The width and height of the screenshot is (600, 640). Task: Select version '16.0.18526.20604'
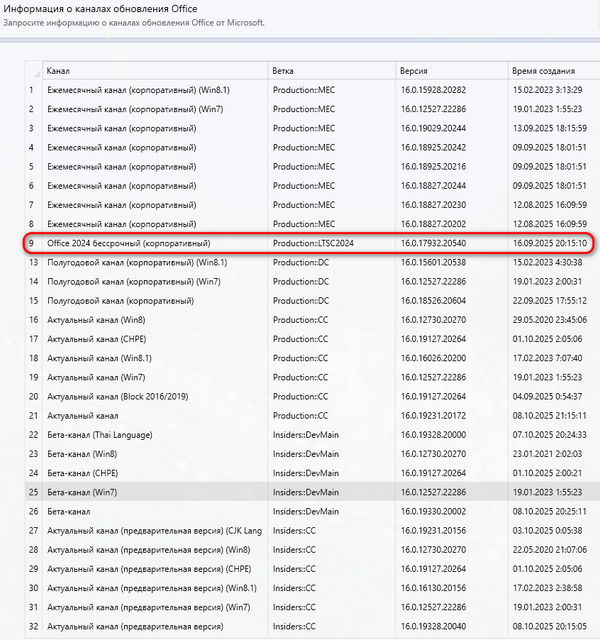pos(451,301)
